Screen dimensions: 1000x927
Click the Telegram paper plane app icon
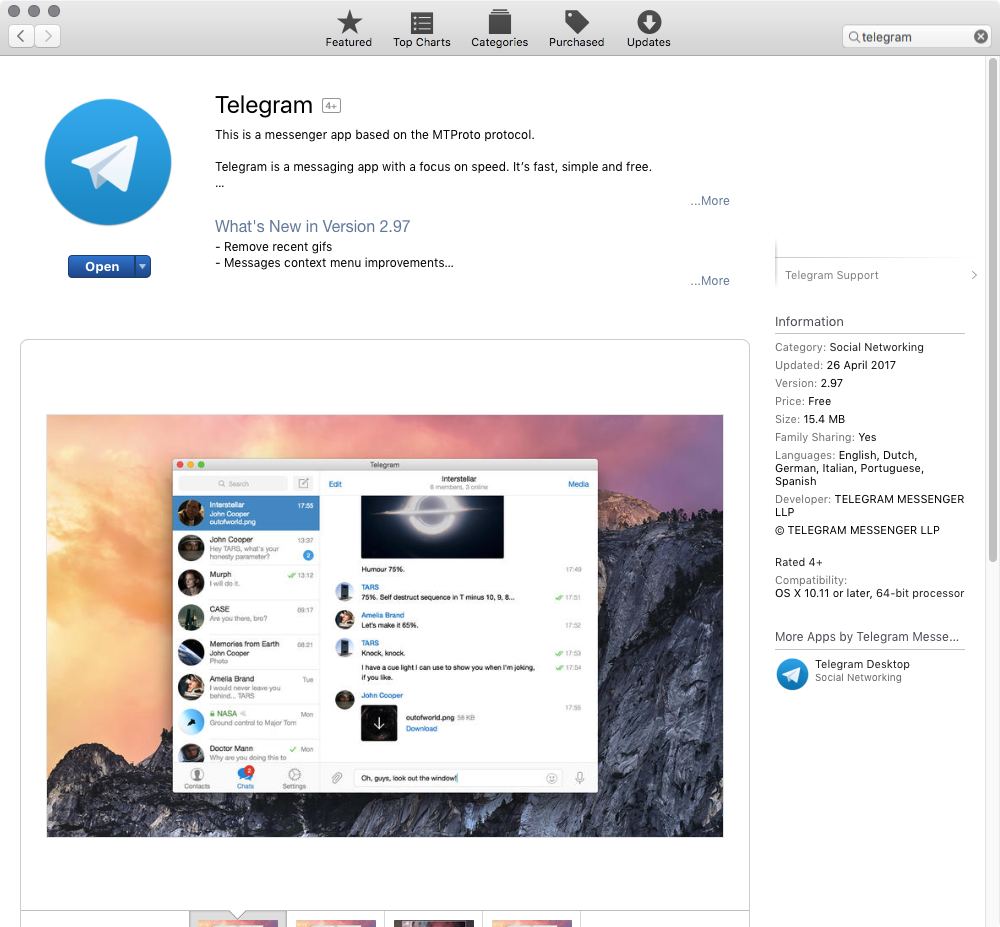(x=107, y=161)
